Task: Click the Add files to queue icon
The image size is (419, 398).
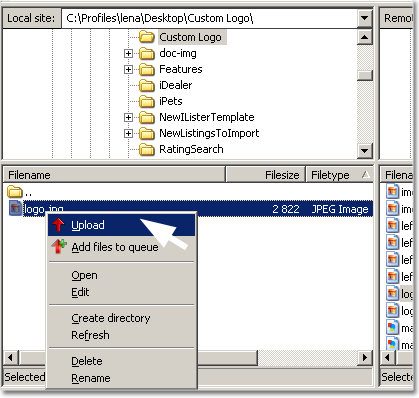Action: (59, 247)
